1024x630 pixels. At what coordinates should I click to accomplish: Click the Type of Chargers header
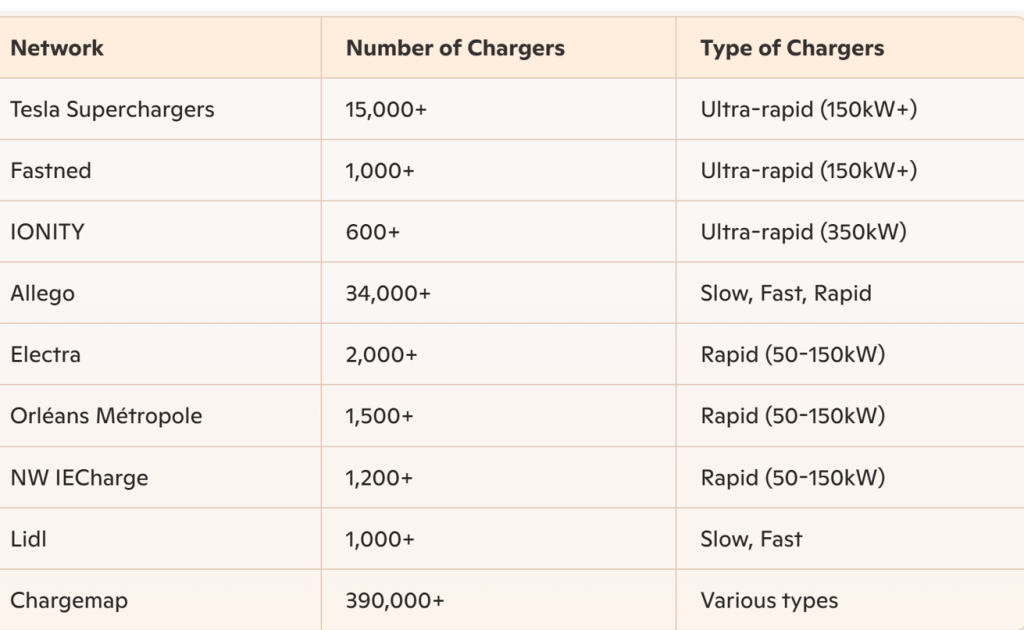coord(792,48)
